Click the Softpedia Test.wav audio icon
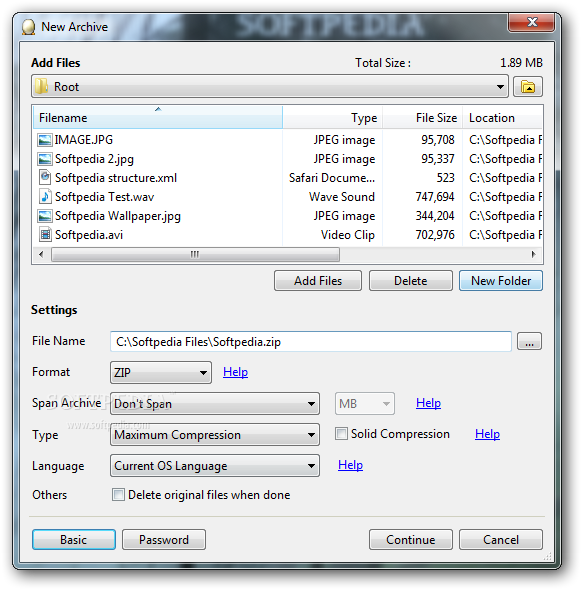Viewport: 582px width, 590px height. pos(45,197)
